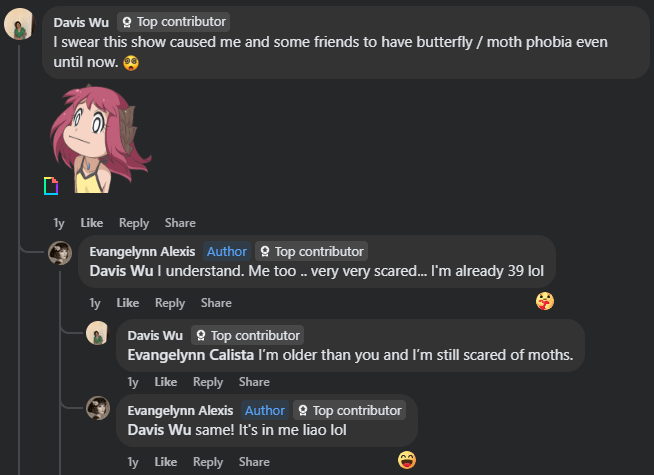Screen dimensions: 654x475
Task: Like Evangelynn's 'I understand' reply
Action: 127,303
